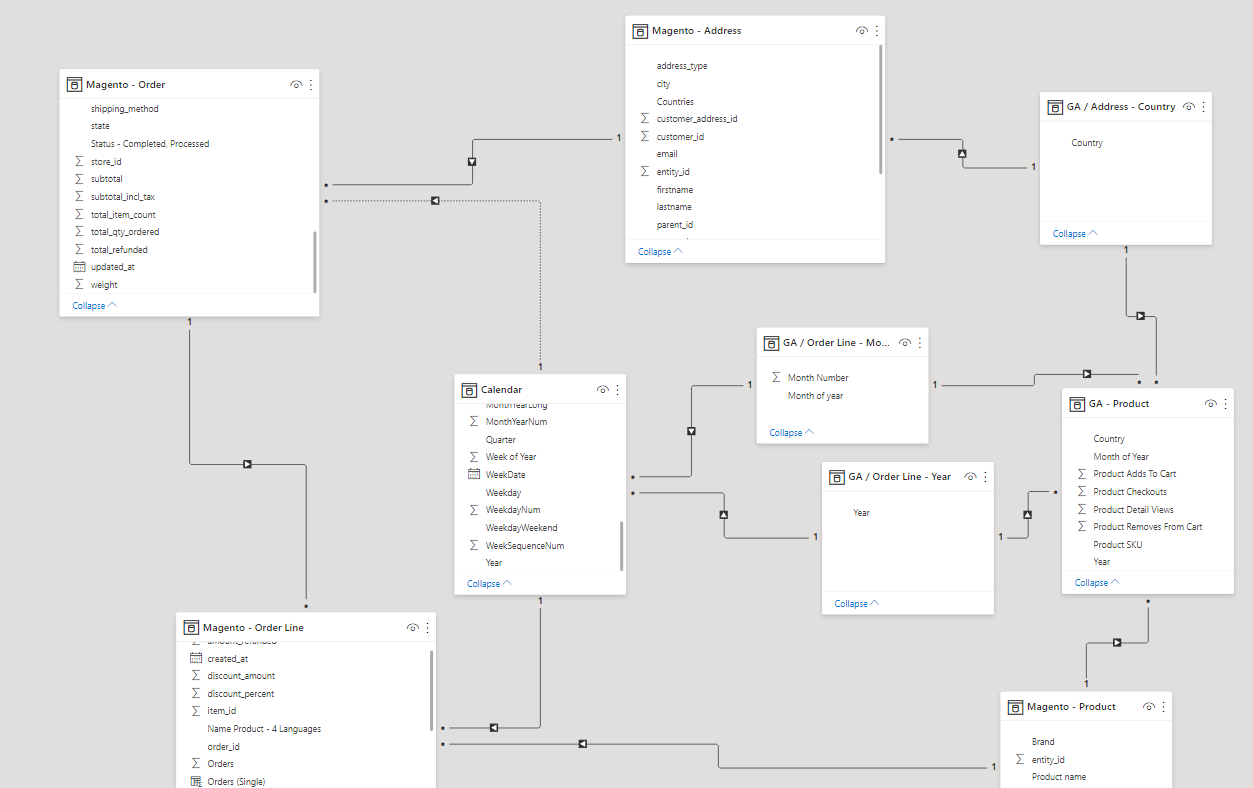Click relationship arrow between Order and Order Line
The image size is (1253, 788).
(247, 464)
